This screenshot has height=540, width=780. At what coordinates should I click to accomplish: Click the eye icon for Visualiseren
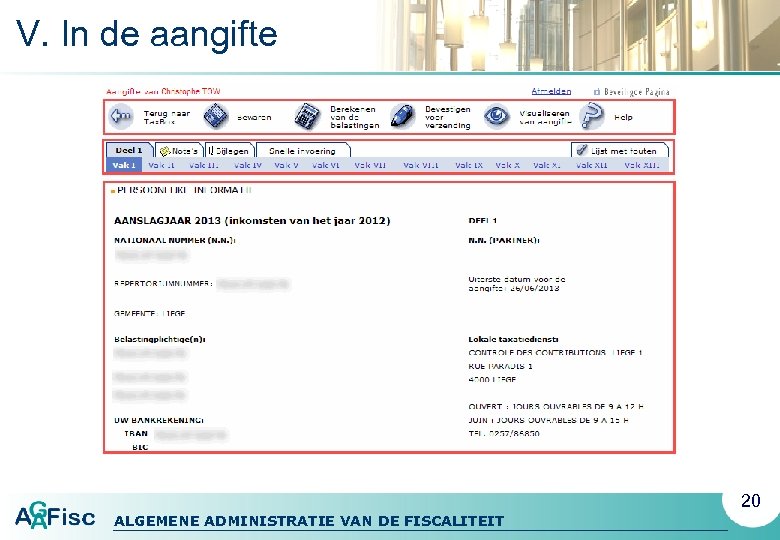pyautogui.click(x=496, y=116)
